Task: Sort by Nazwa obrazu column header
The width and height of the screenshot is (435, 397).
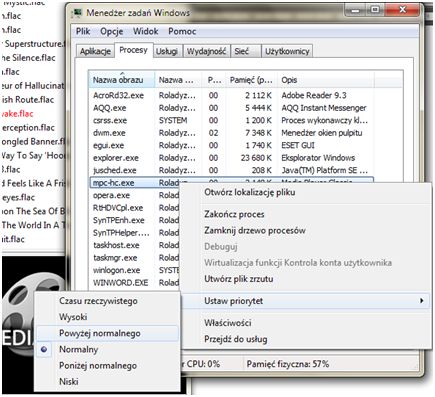Action: [122, 80]
